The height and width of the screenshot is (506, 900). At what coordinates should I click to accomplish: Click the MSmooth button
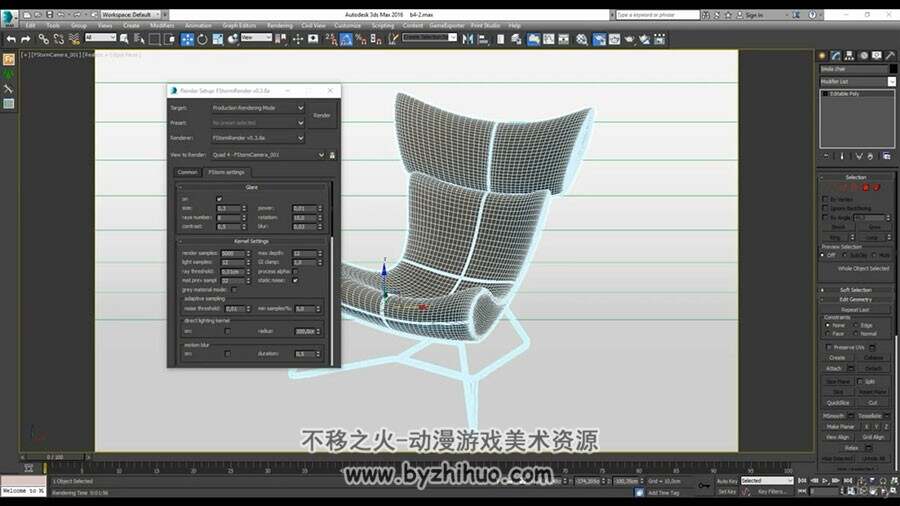point(833,416)
